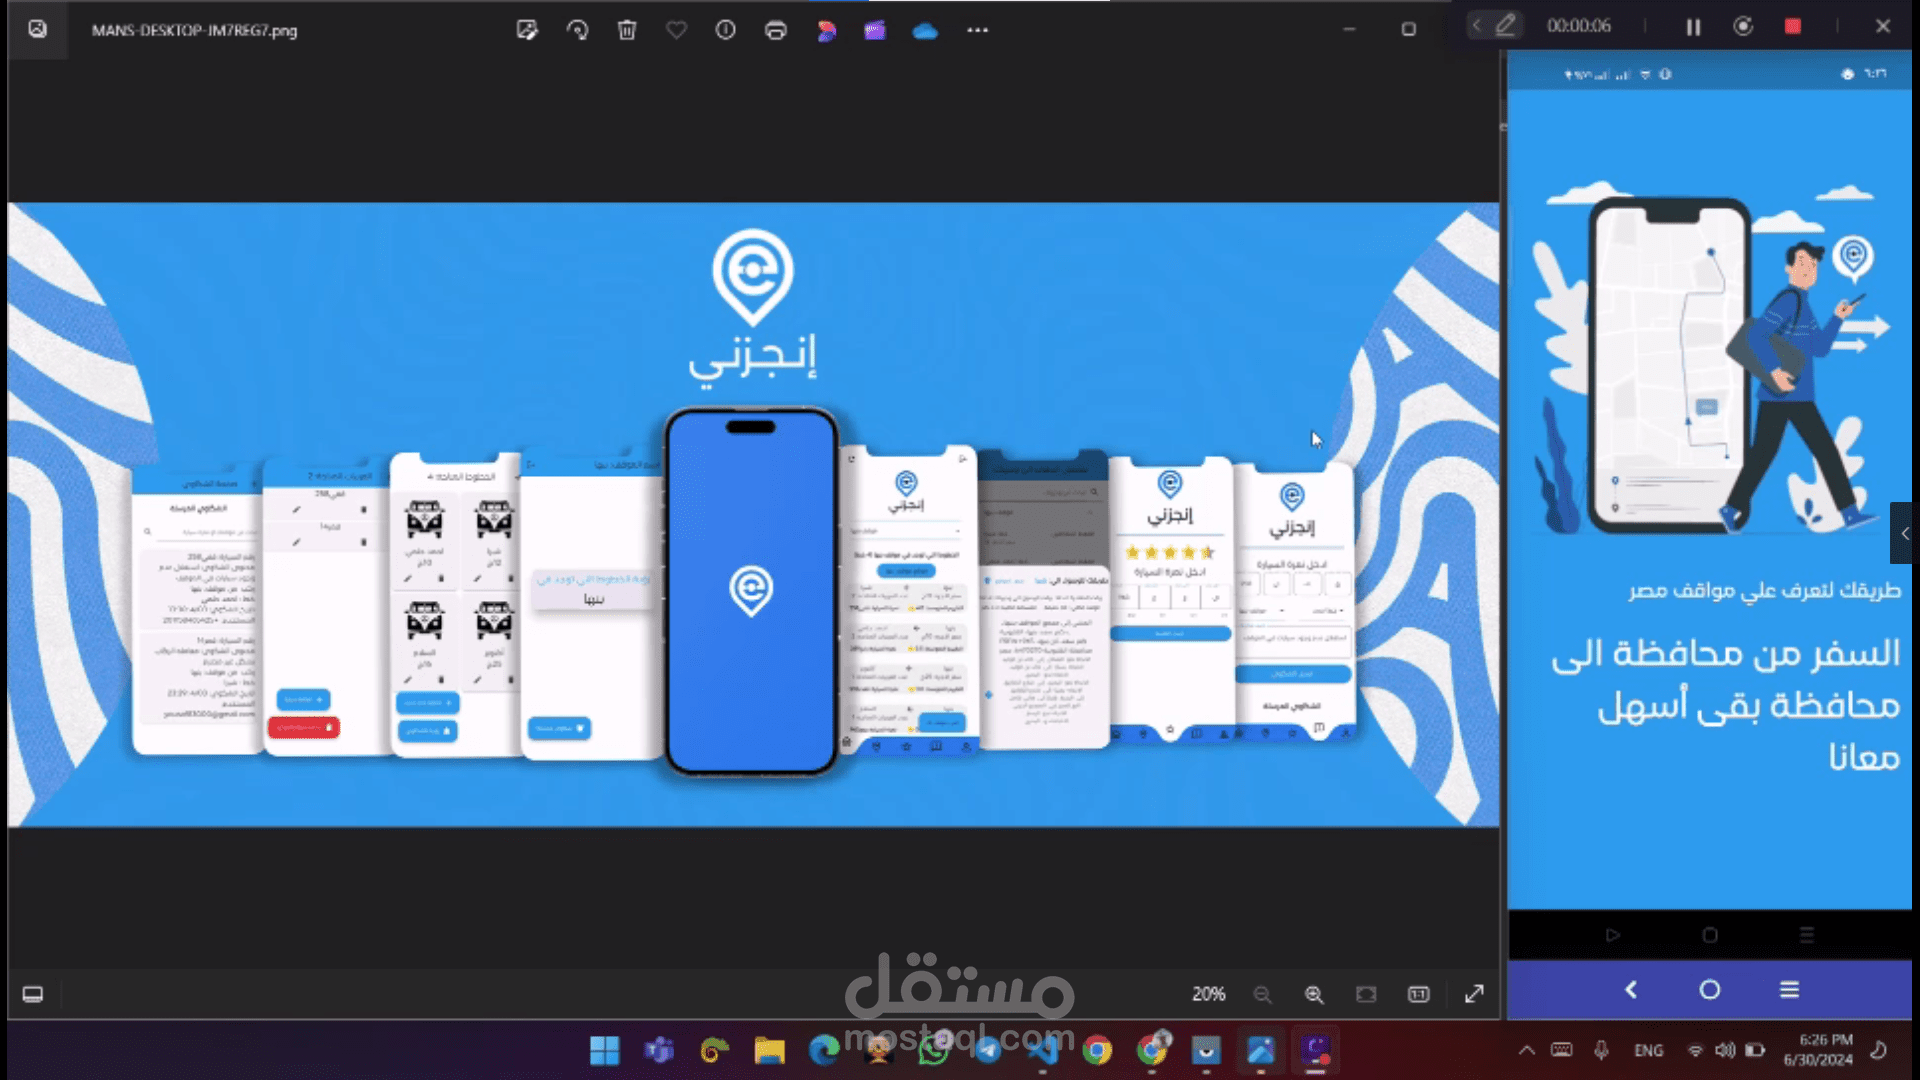Stop recording with the red square button
The width and height of the screenshot is (1920, 1080).
1793,27
